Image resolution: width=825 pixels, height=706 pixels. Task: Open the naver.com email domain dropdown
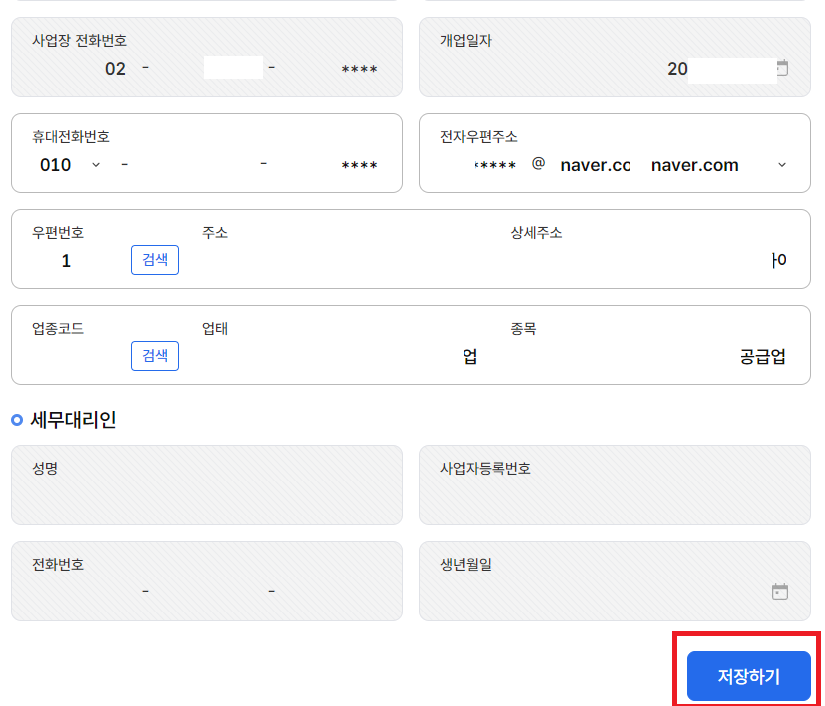pyautogui.click(x=781, y=164)
